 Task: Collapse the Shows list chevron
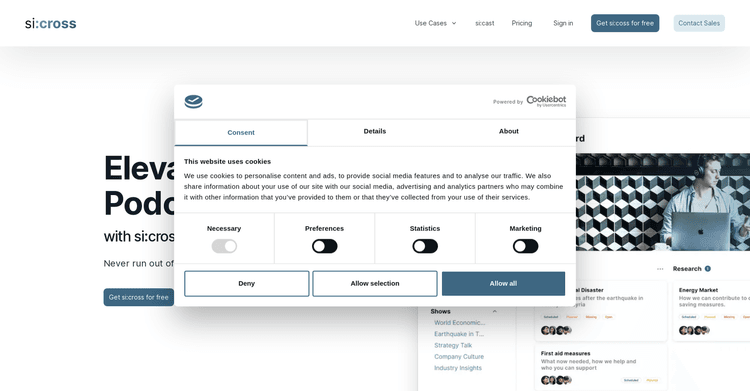click(x=495, y=312)
